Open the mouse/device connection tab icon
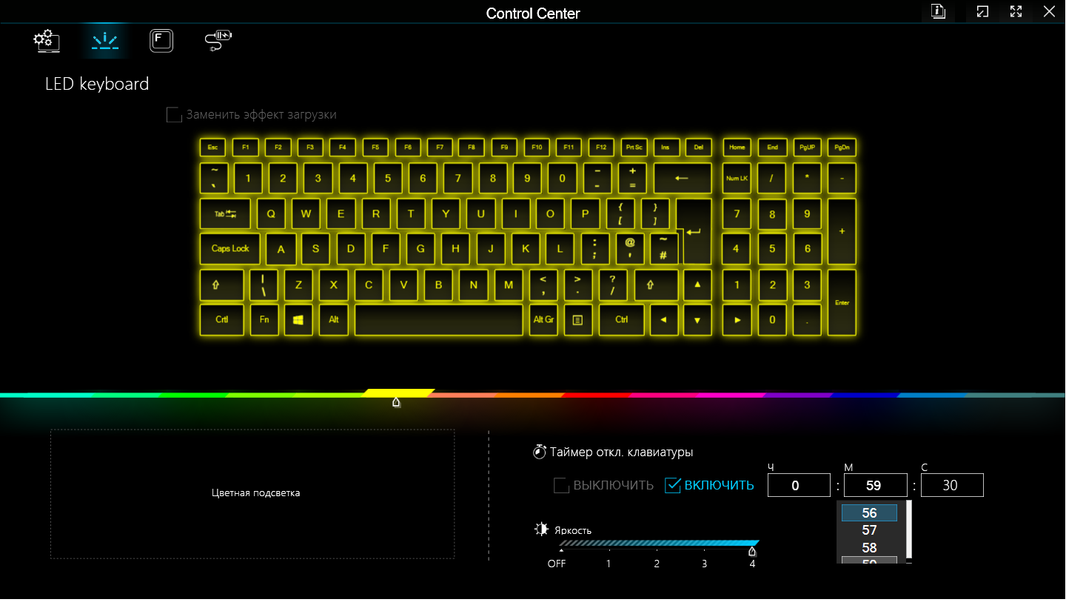The width and height of the screenshot is (1066, 600). (218, 41)
